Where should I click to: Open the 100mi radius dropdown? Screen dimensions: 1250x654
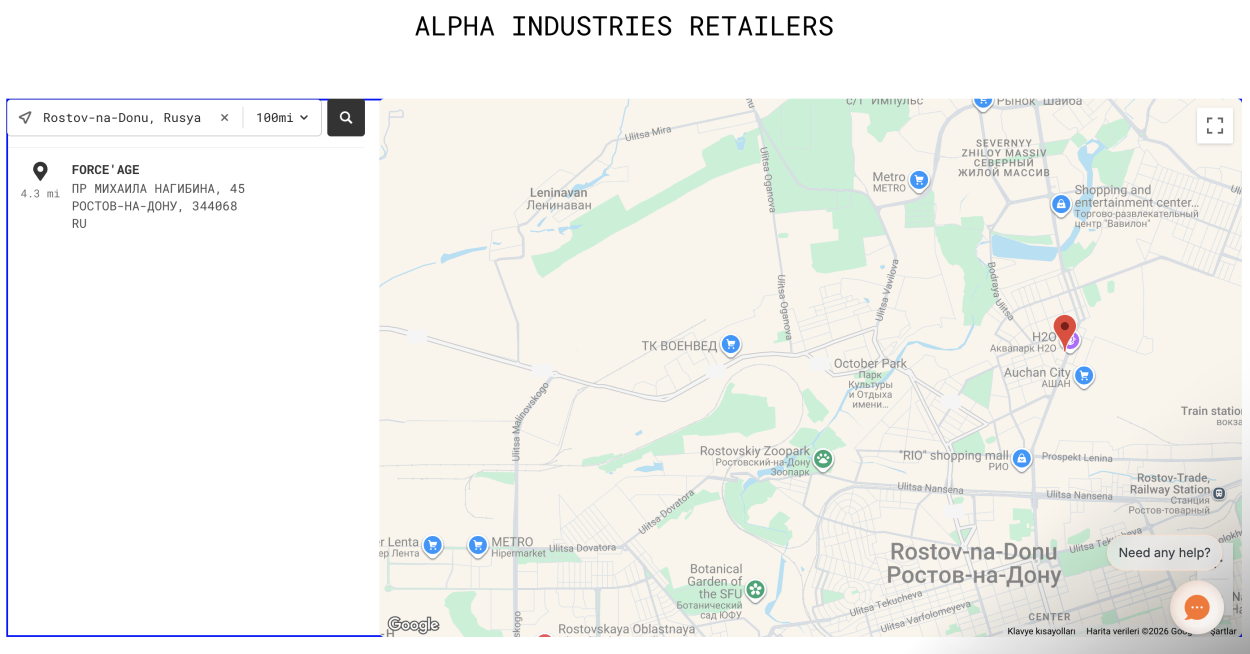click(x=282, y=118)
